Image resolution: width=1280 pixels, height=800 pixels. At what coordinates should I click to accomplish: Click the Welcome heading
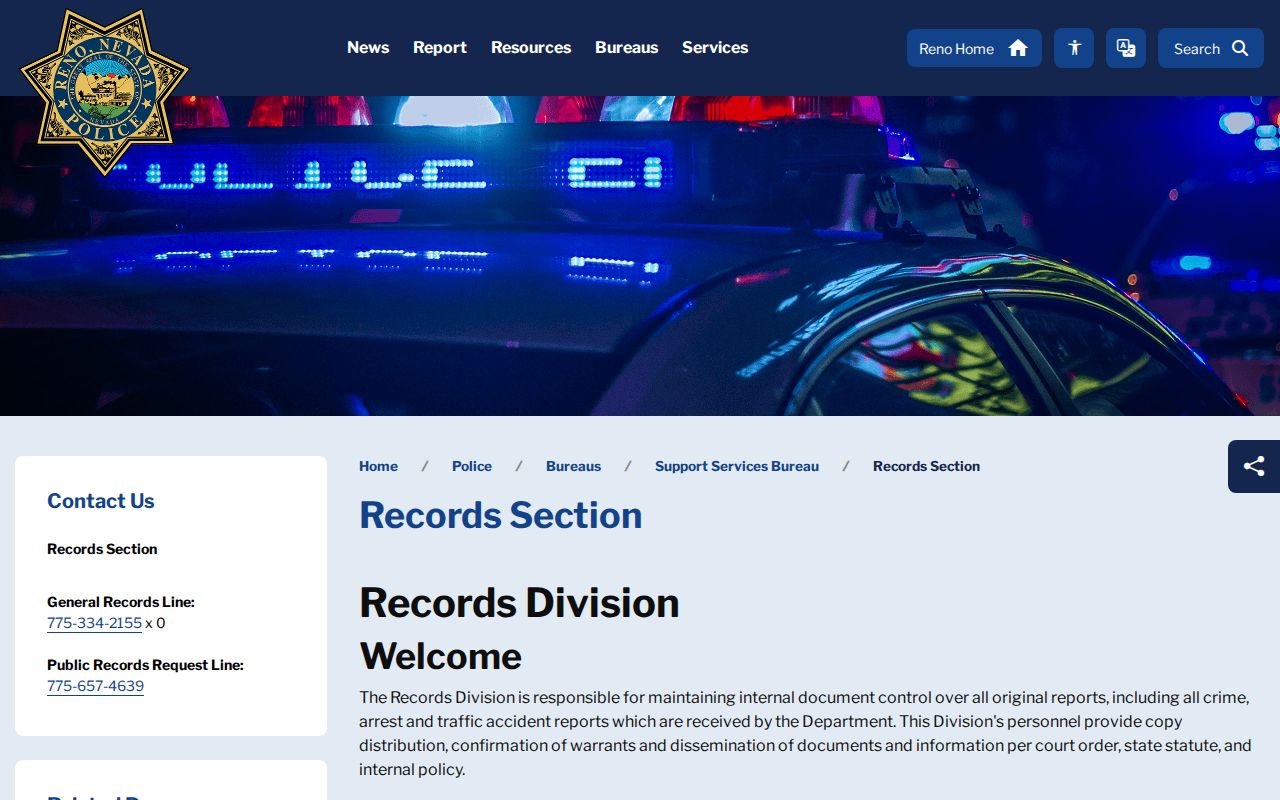click(x=440, y=656)
